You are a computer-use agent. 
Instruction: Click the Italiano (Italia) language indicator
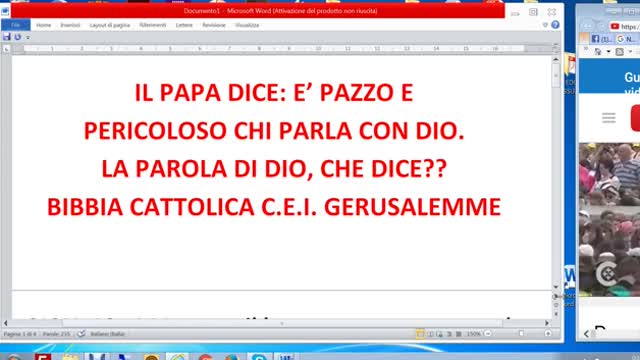coord(107,334)
